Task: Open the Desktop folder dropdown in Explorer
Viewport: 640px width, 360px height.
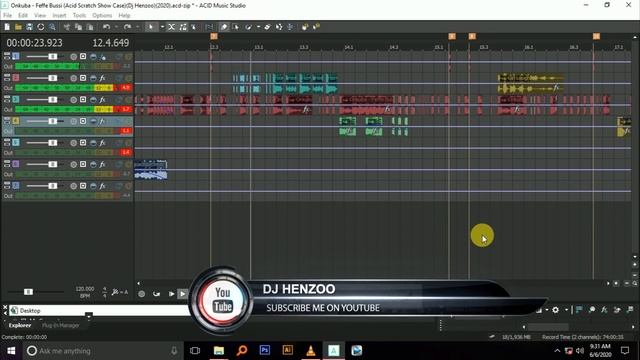Action: pyautogui.click(x=89, y=315)
